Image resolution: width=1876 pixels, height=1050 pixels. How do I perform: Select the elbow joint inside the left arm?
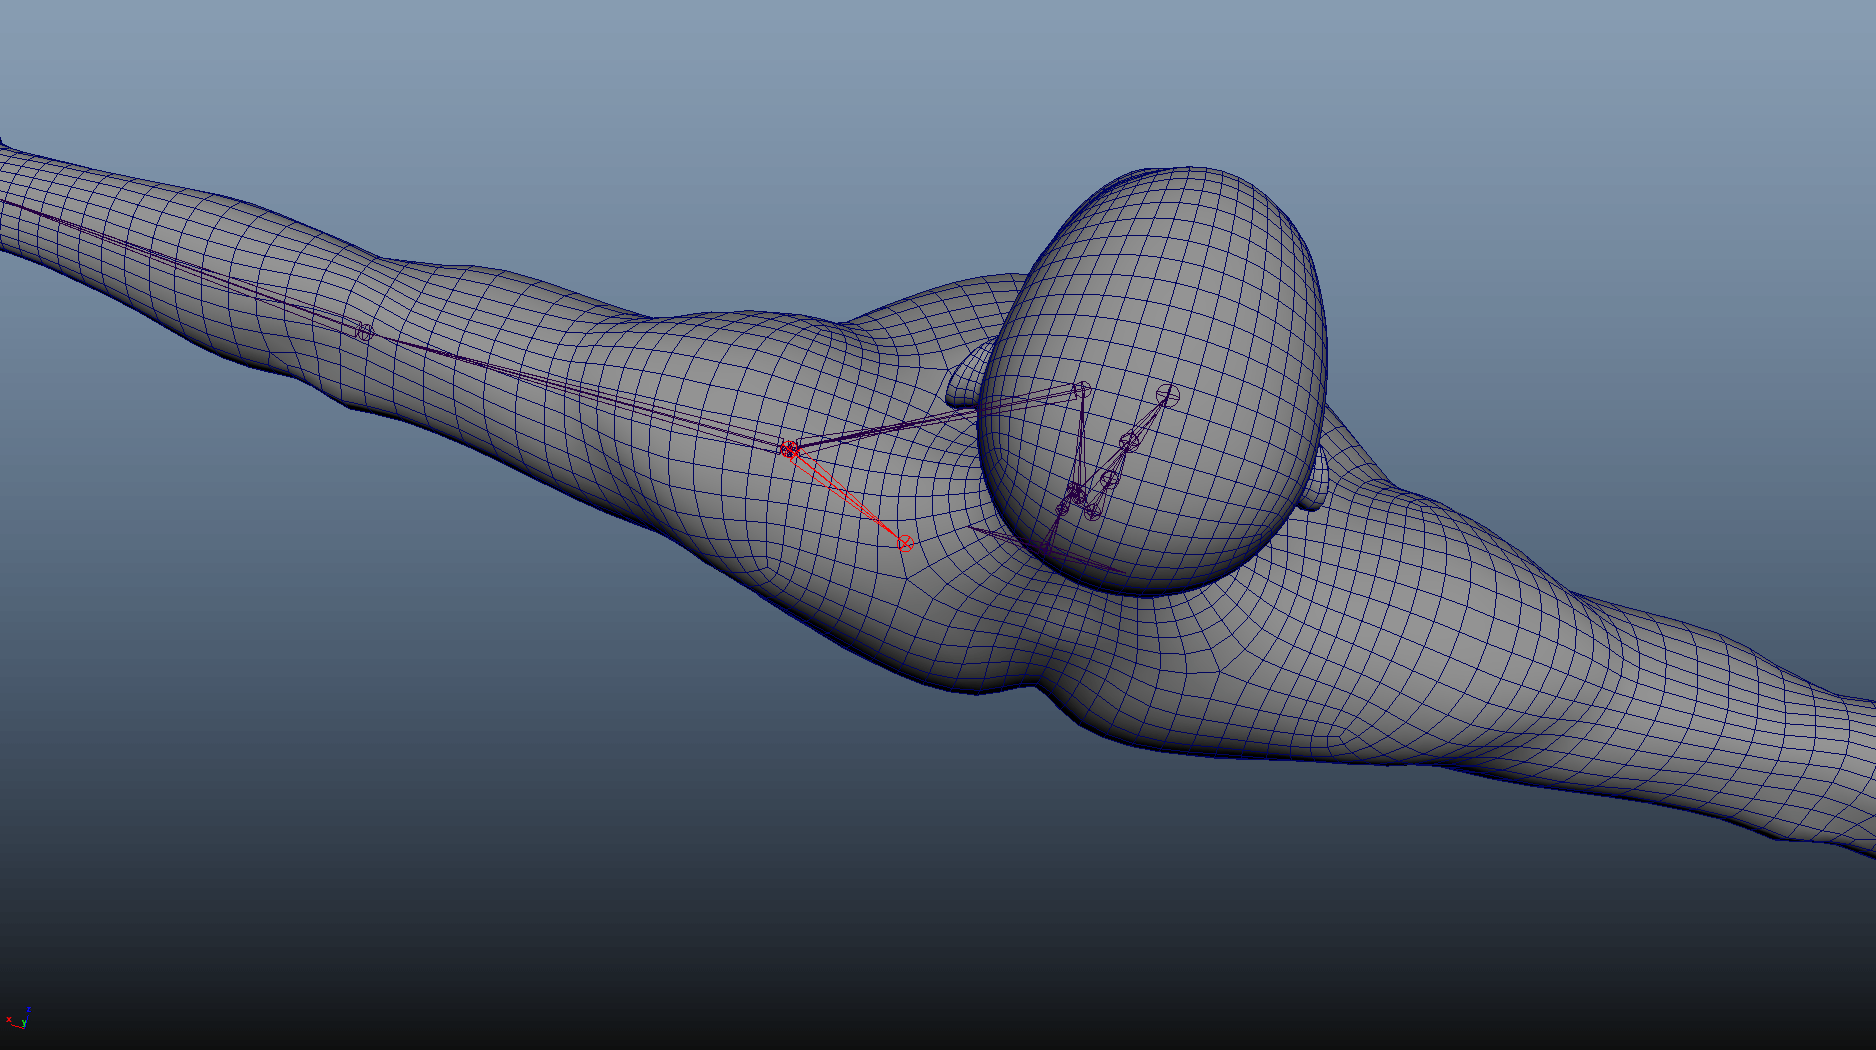tap(364, 331)
